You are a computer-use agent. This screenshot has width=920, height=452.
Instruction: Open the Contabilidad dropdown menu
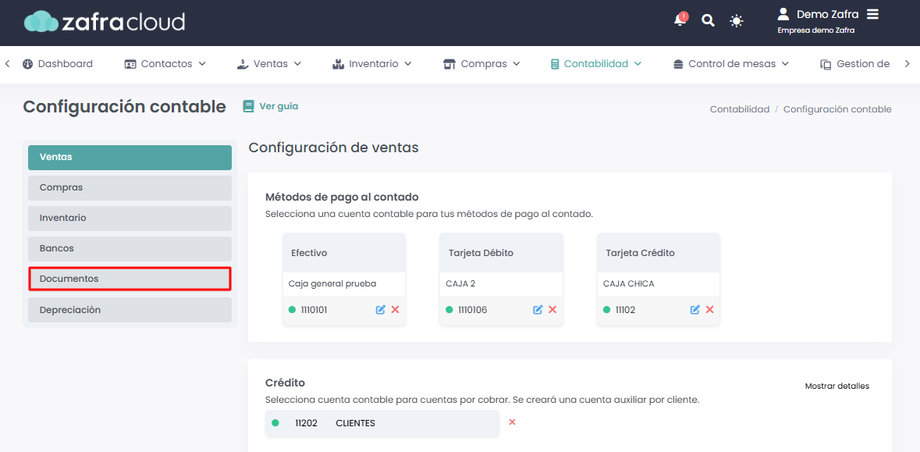point(596,64)
